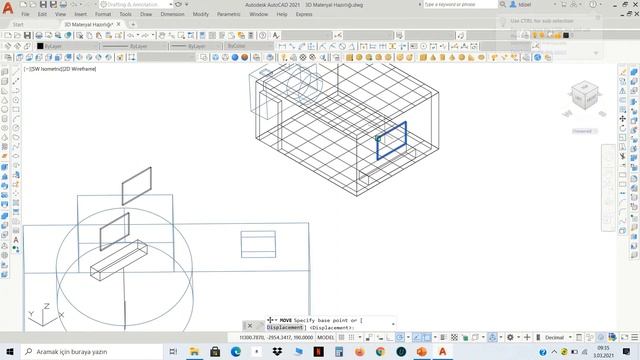Select the Realistic blue sphere visual style
The height and width of the screenshot is (360, 640).
(x=235, y=58)
